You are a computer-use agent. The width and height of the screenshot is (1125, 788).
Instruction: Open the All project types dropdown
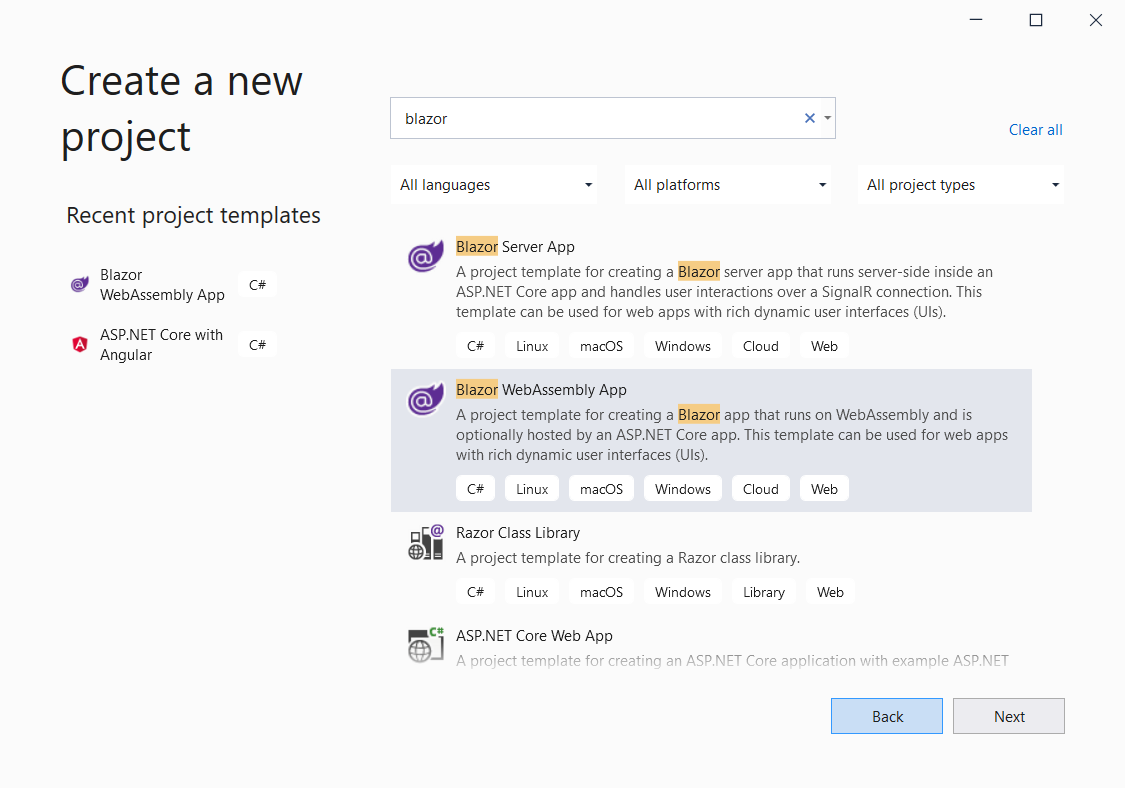coord(960,184)
